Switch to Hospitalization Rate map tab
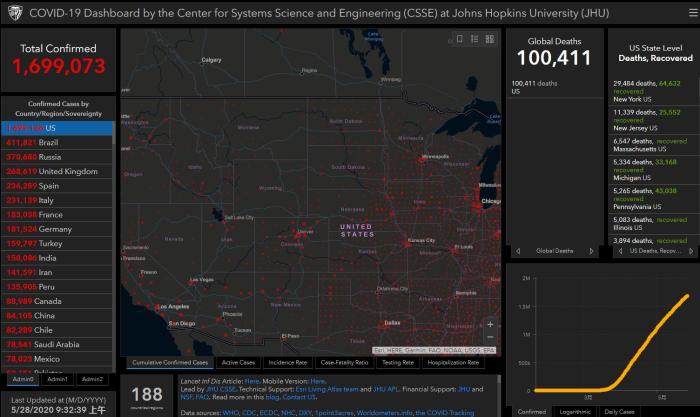 [453, 363]
